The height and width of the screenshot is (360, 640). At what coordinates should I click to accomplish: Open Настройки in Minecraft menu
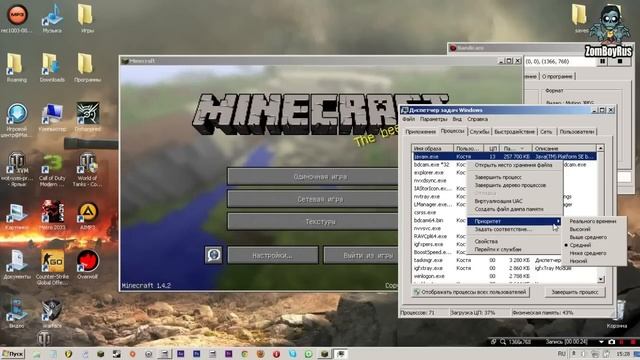(273, 255)
